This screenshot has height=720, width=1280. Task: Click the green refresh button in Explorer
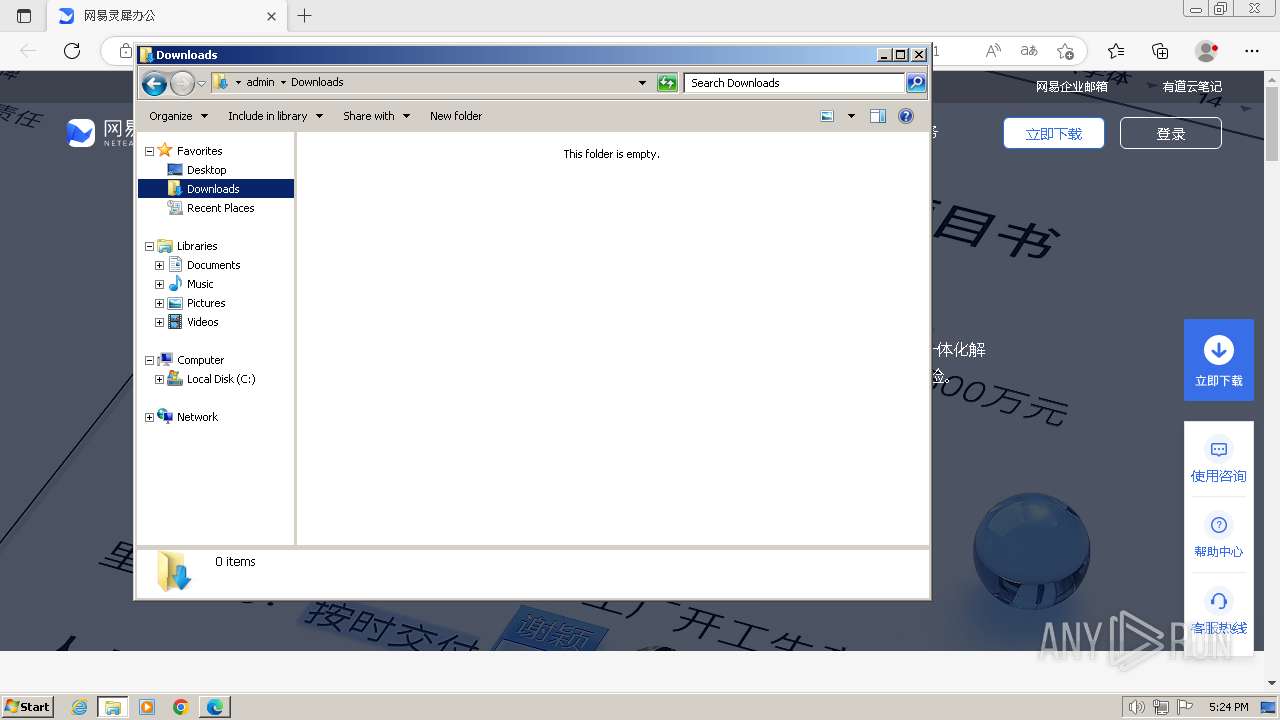pos(667,83)
